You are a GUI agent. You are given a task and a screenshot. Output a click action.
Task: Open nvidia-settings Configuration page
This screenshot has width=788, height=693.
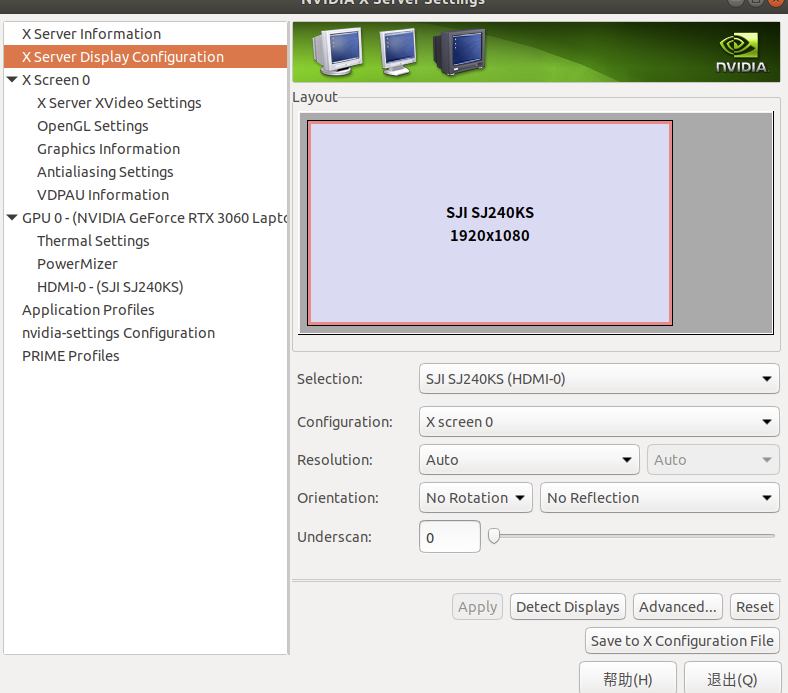(119, 333)
